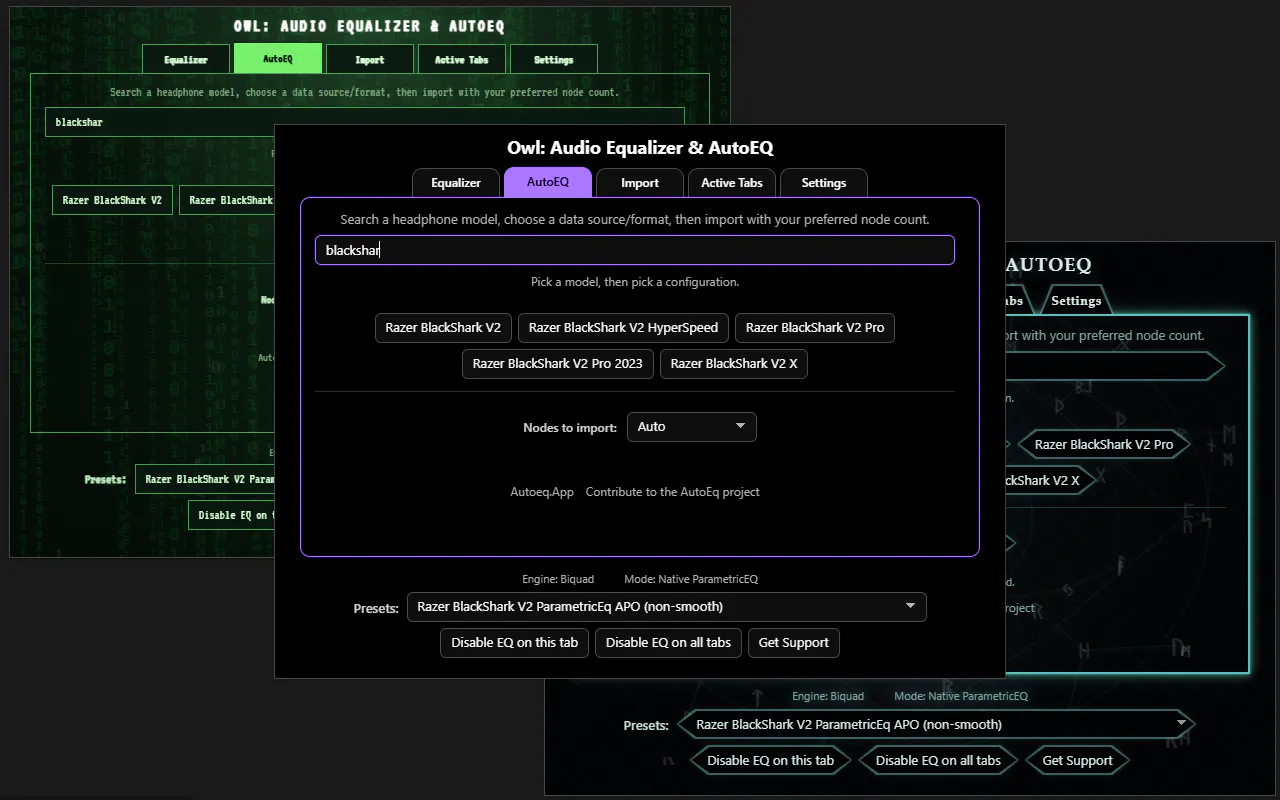Choose Razer BlackShark V2 Pro 2023
Viewport: 1280px width, 800px height.
click(558, 364)
